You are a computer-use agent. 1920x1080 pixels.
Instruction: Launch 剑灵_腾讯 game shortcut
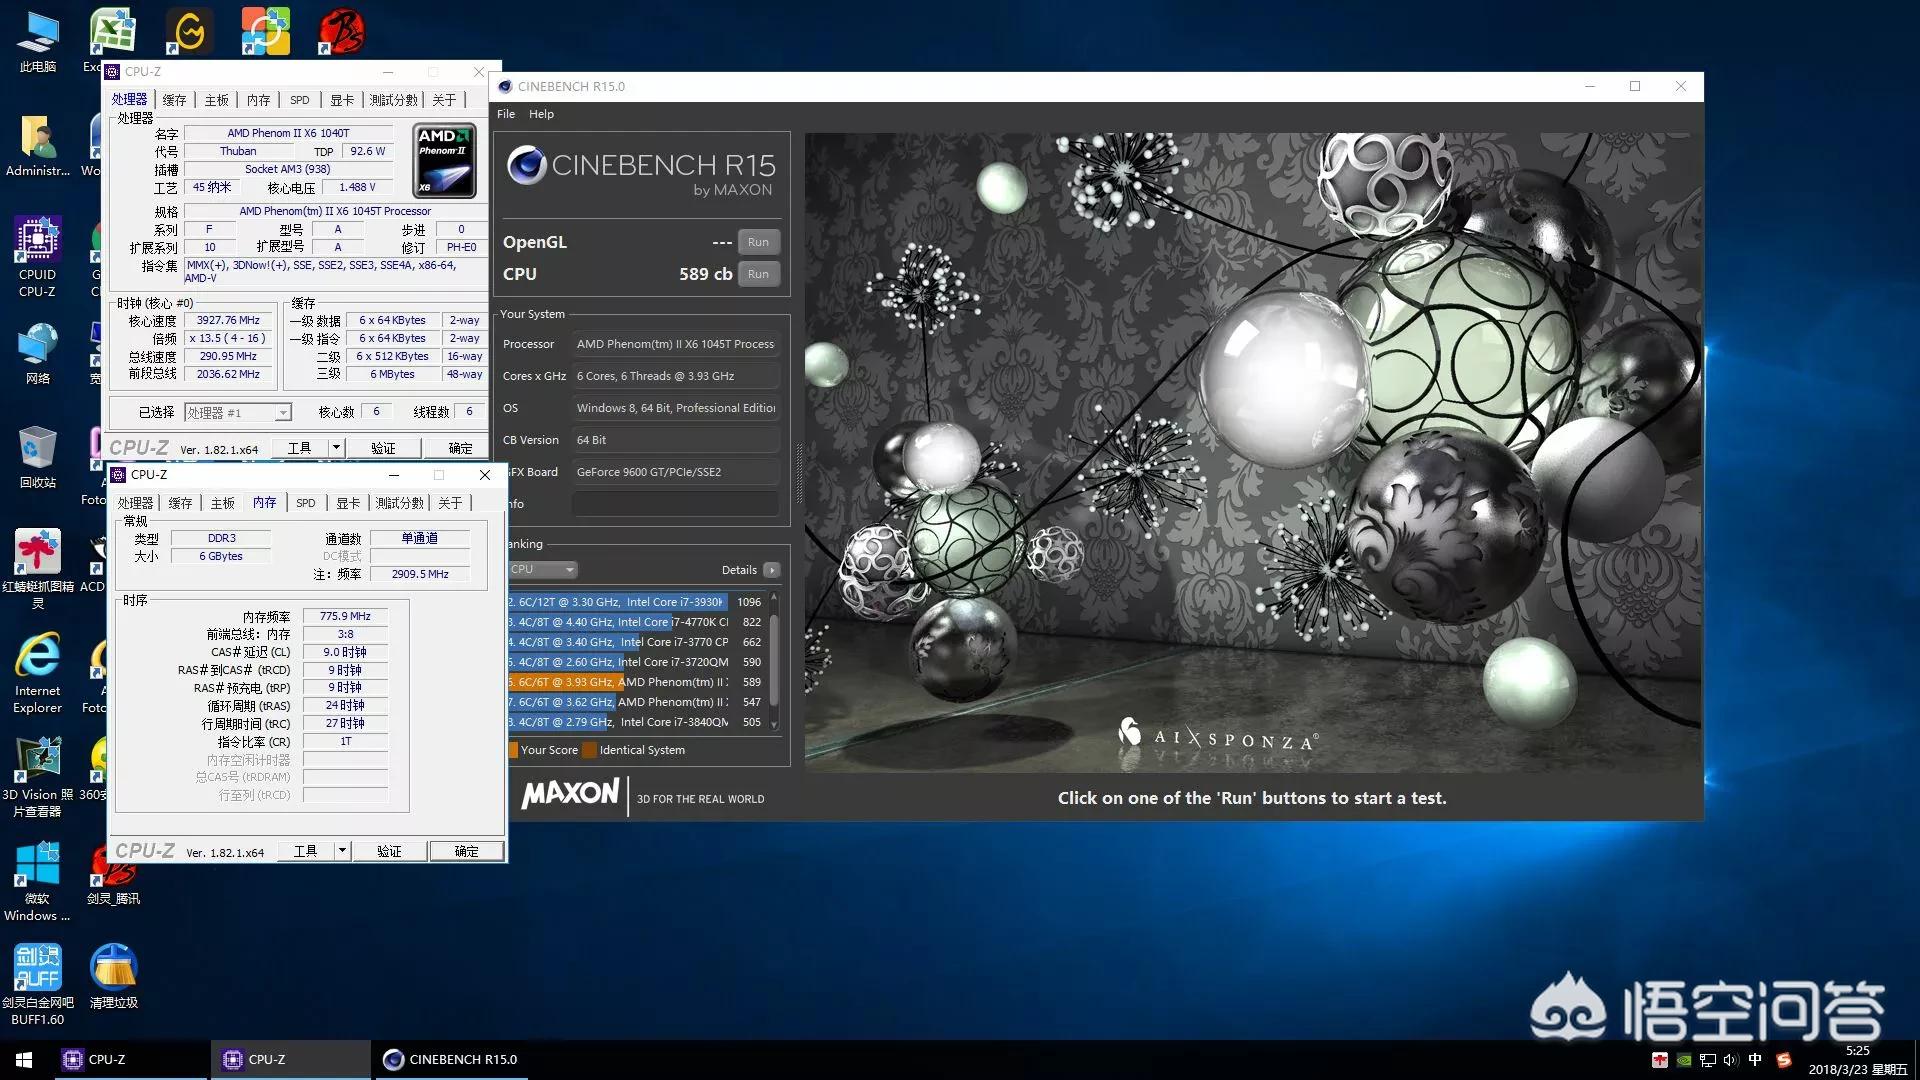pyautogui.click(x=113, y=874)
